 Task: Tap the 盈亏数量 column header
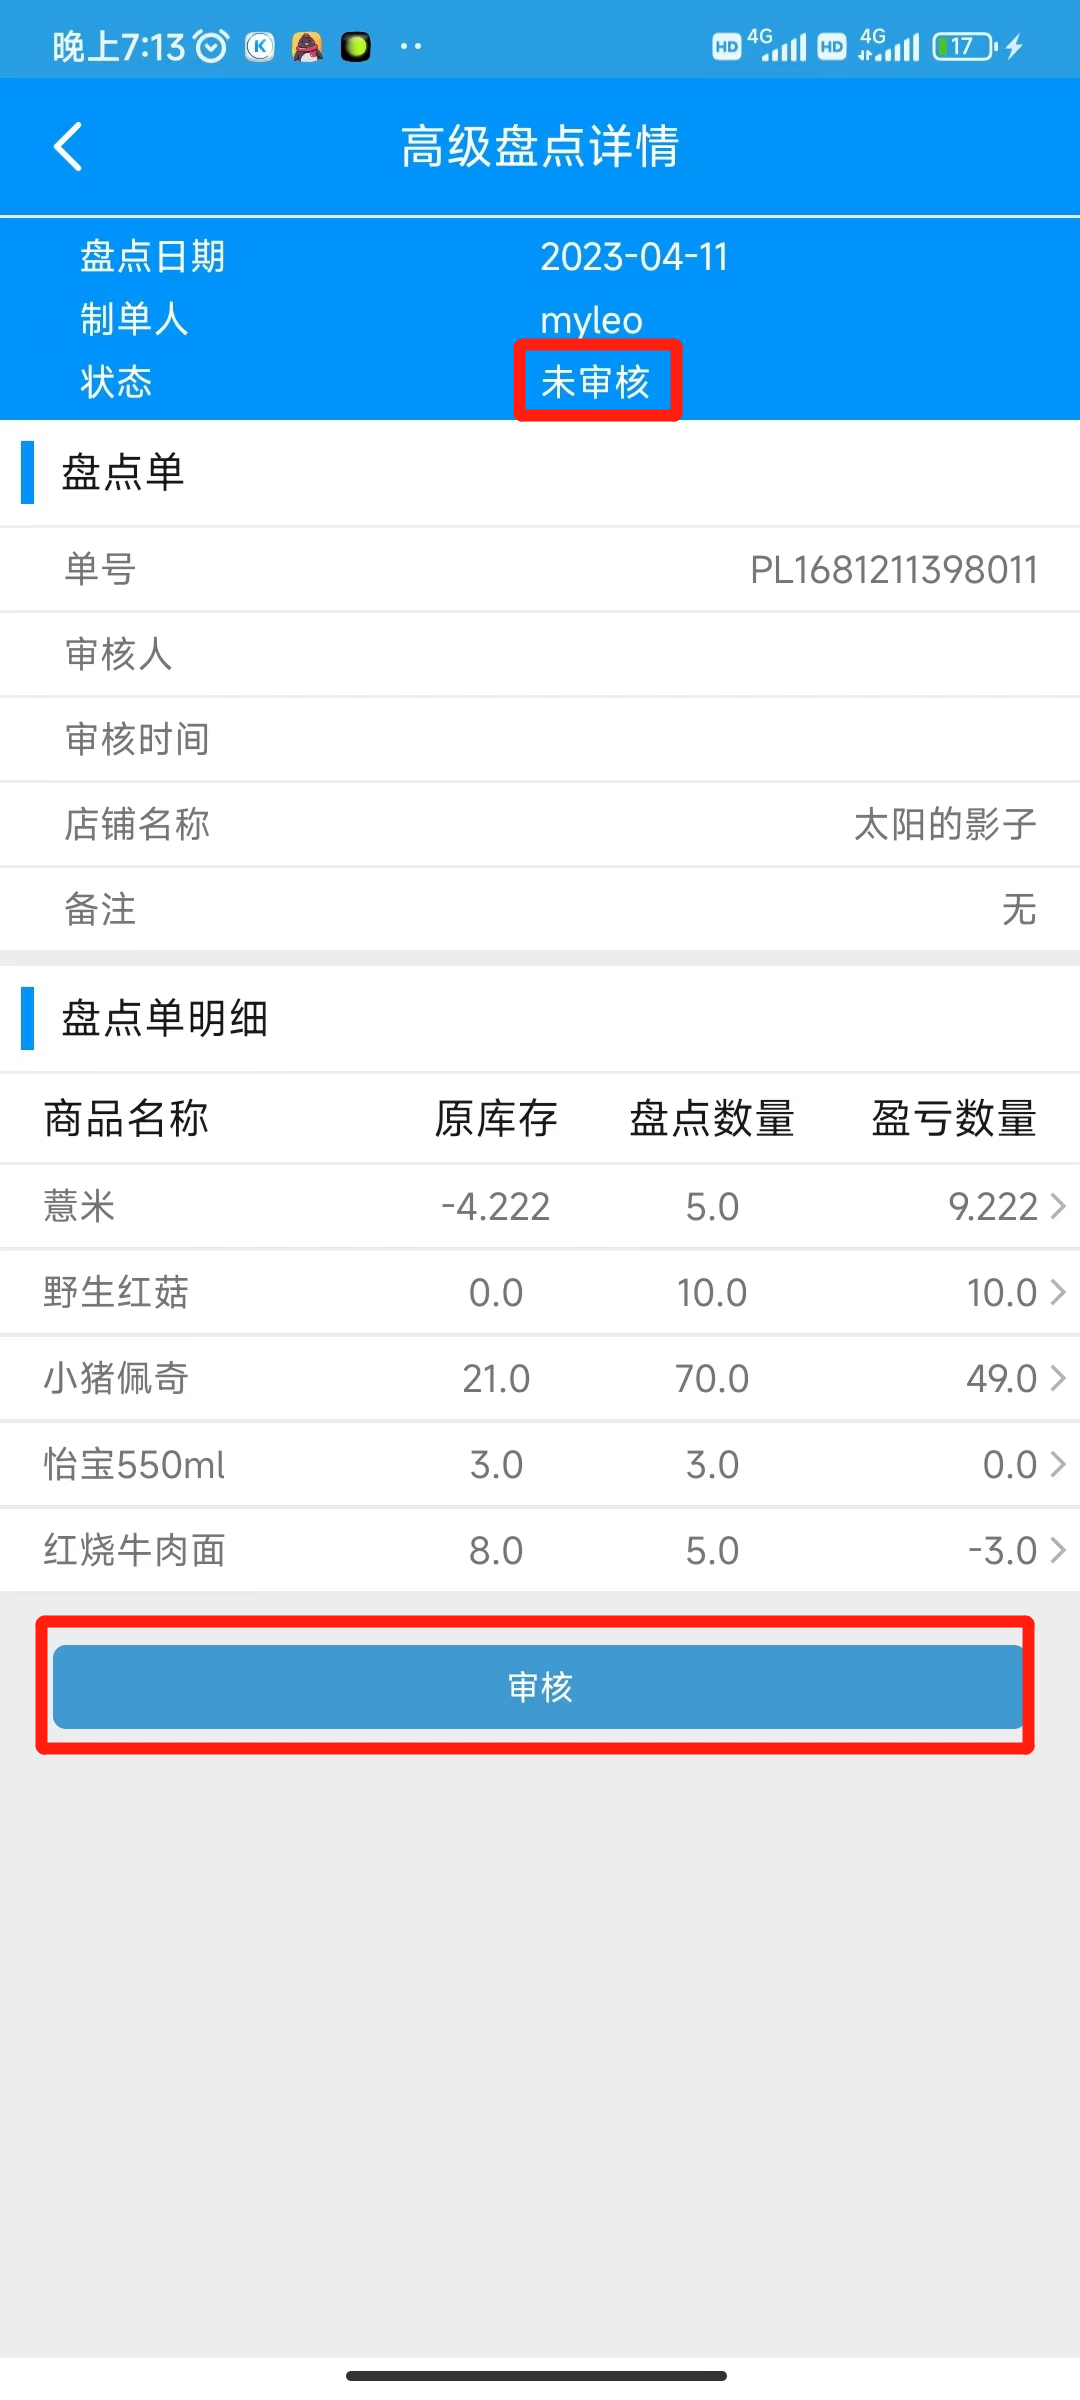click(953, 1118)
